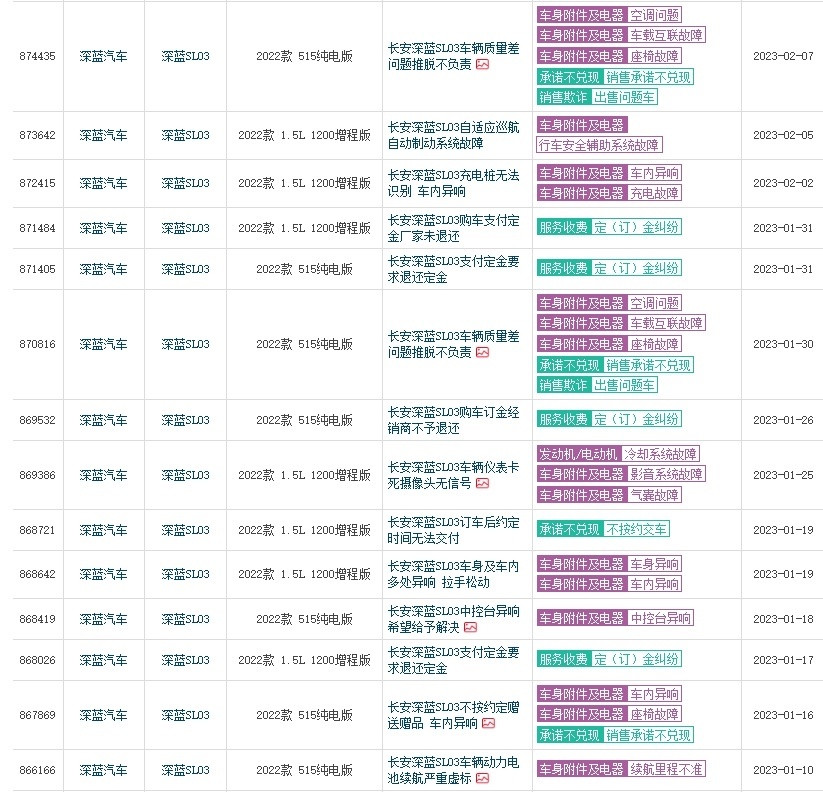823x792 pixels.
Task: Open complaint 车身及车内多处异响 拉手松动
Action: tap(453, 574)
